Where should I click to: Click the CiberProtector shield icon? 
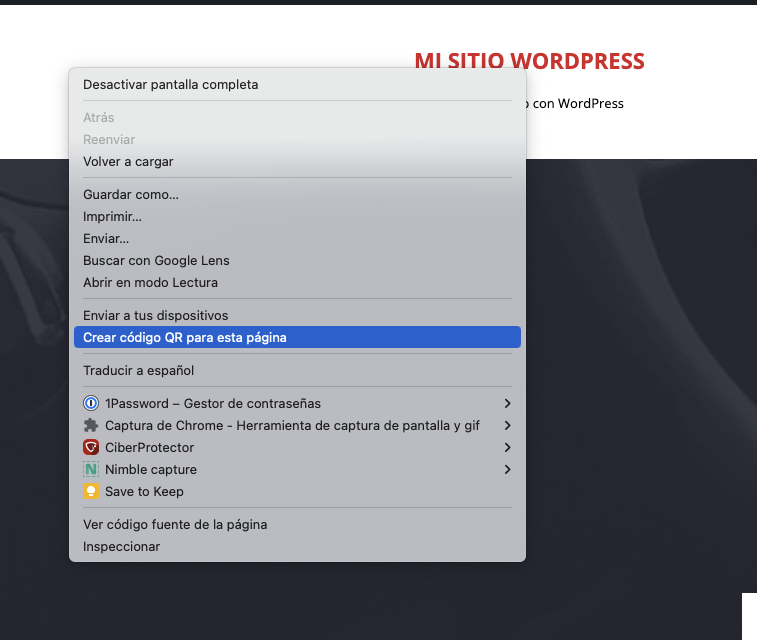coord(91,447)
